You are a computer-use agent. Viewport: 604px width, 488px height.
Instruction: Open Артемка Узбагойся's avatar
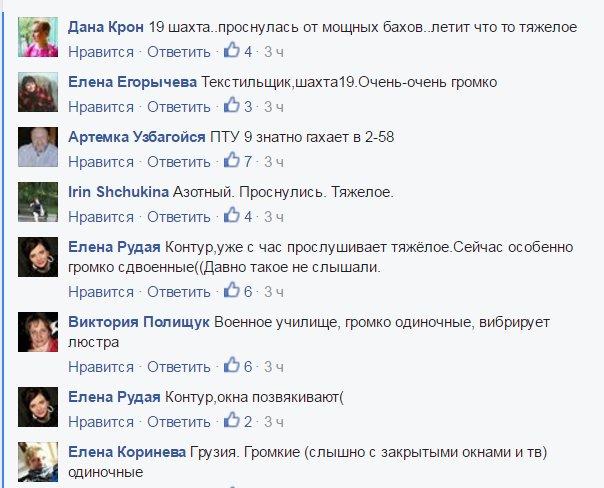tap(38, 147)
